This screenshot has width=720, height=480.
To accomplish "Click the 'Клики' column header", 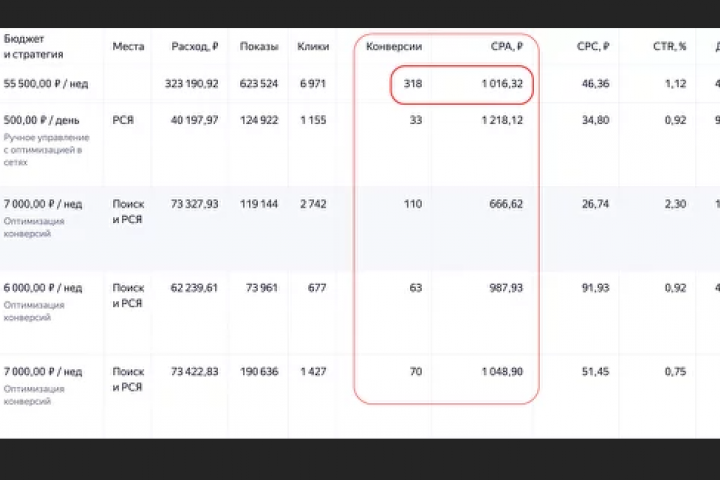I will point(313,46).
